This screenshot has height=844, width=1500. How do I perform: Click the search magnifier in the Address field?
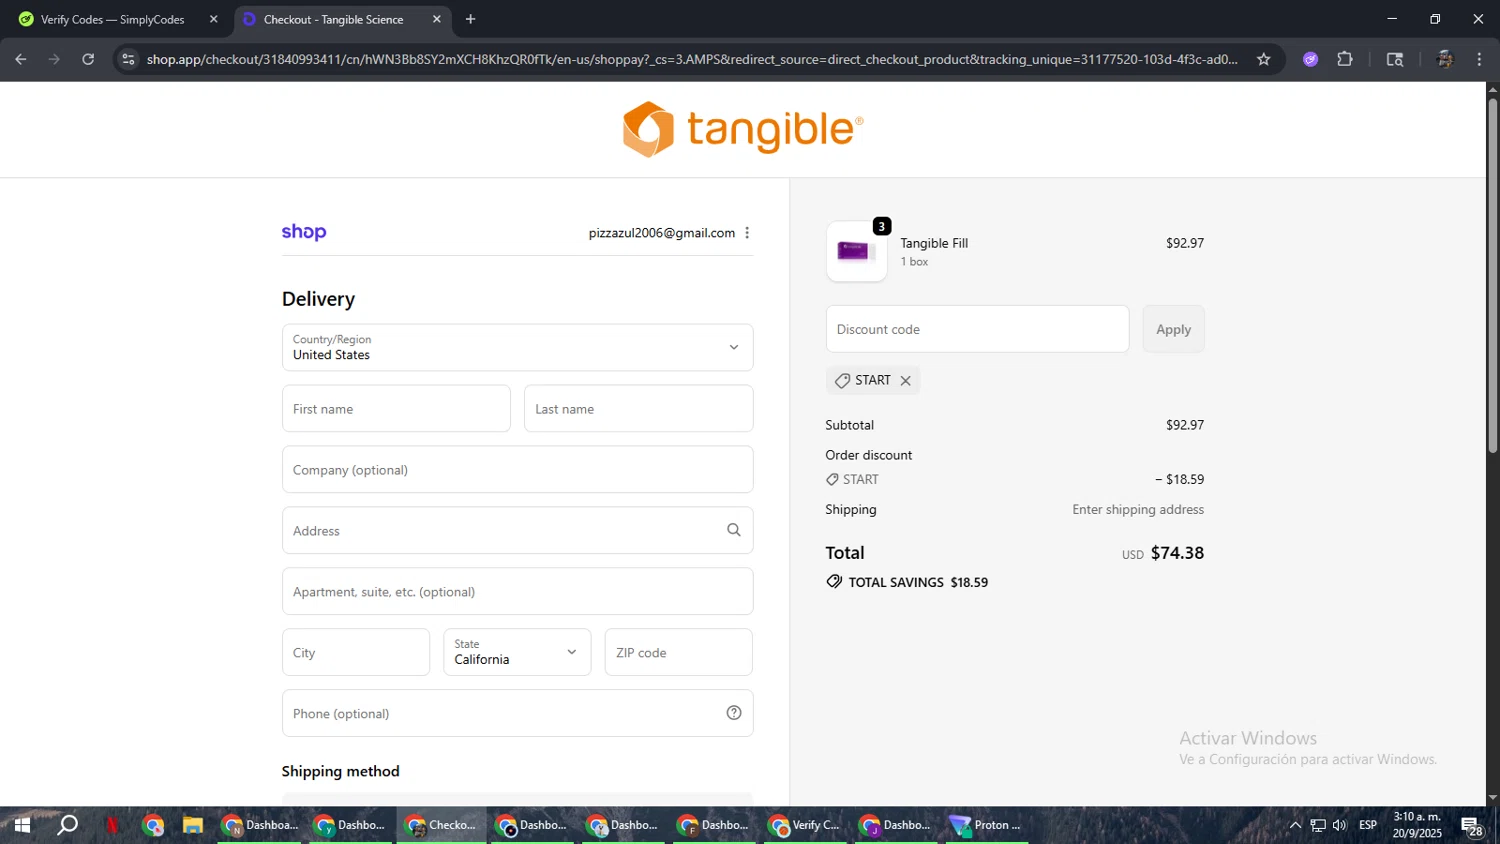[734, 530]
